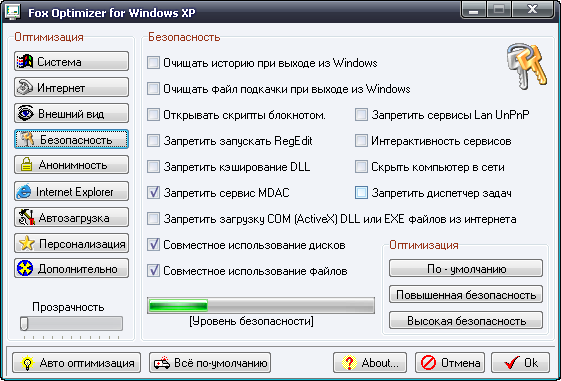
Task: Enable Очищать историю при выходе из Windows
Action: pyautogui.click(x=153, y=63)
